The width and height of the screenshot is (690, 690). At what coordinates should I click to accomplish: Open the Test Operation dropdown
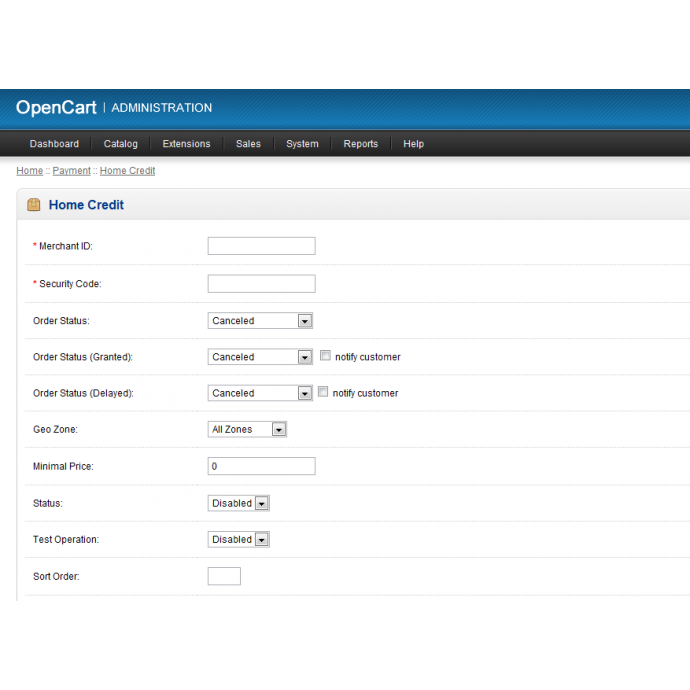click(239, 539)
